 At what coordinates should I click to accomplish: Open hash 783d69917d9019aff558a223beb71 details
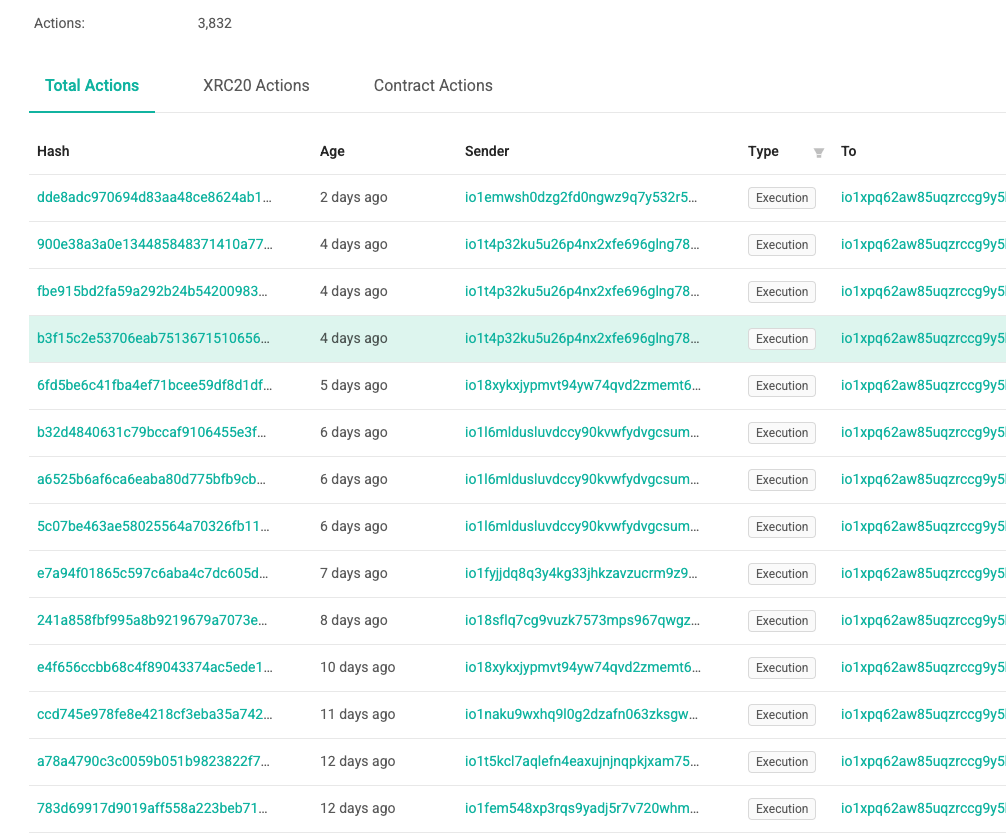point(153,808)
